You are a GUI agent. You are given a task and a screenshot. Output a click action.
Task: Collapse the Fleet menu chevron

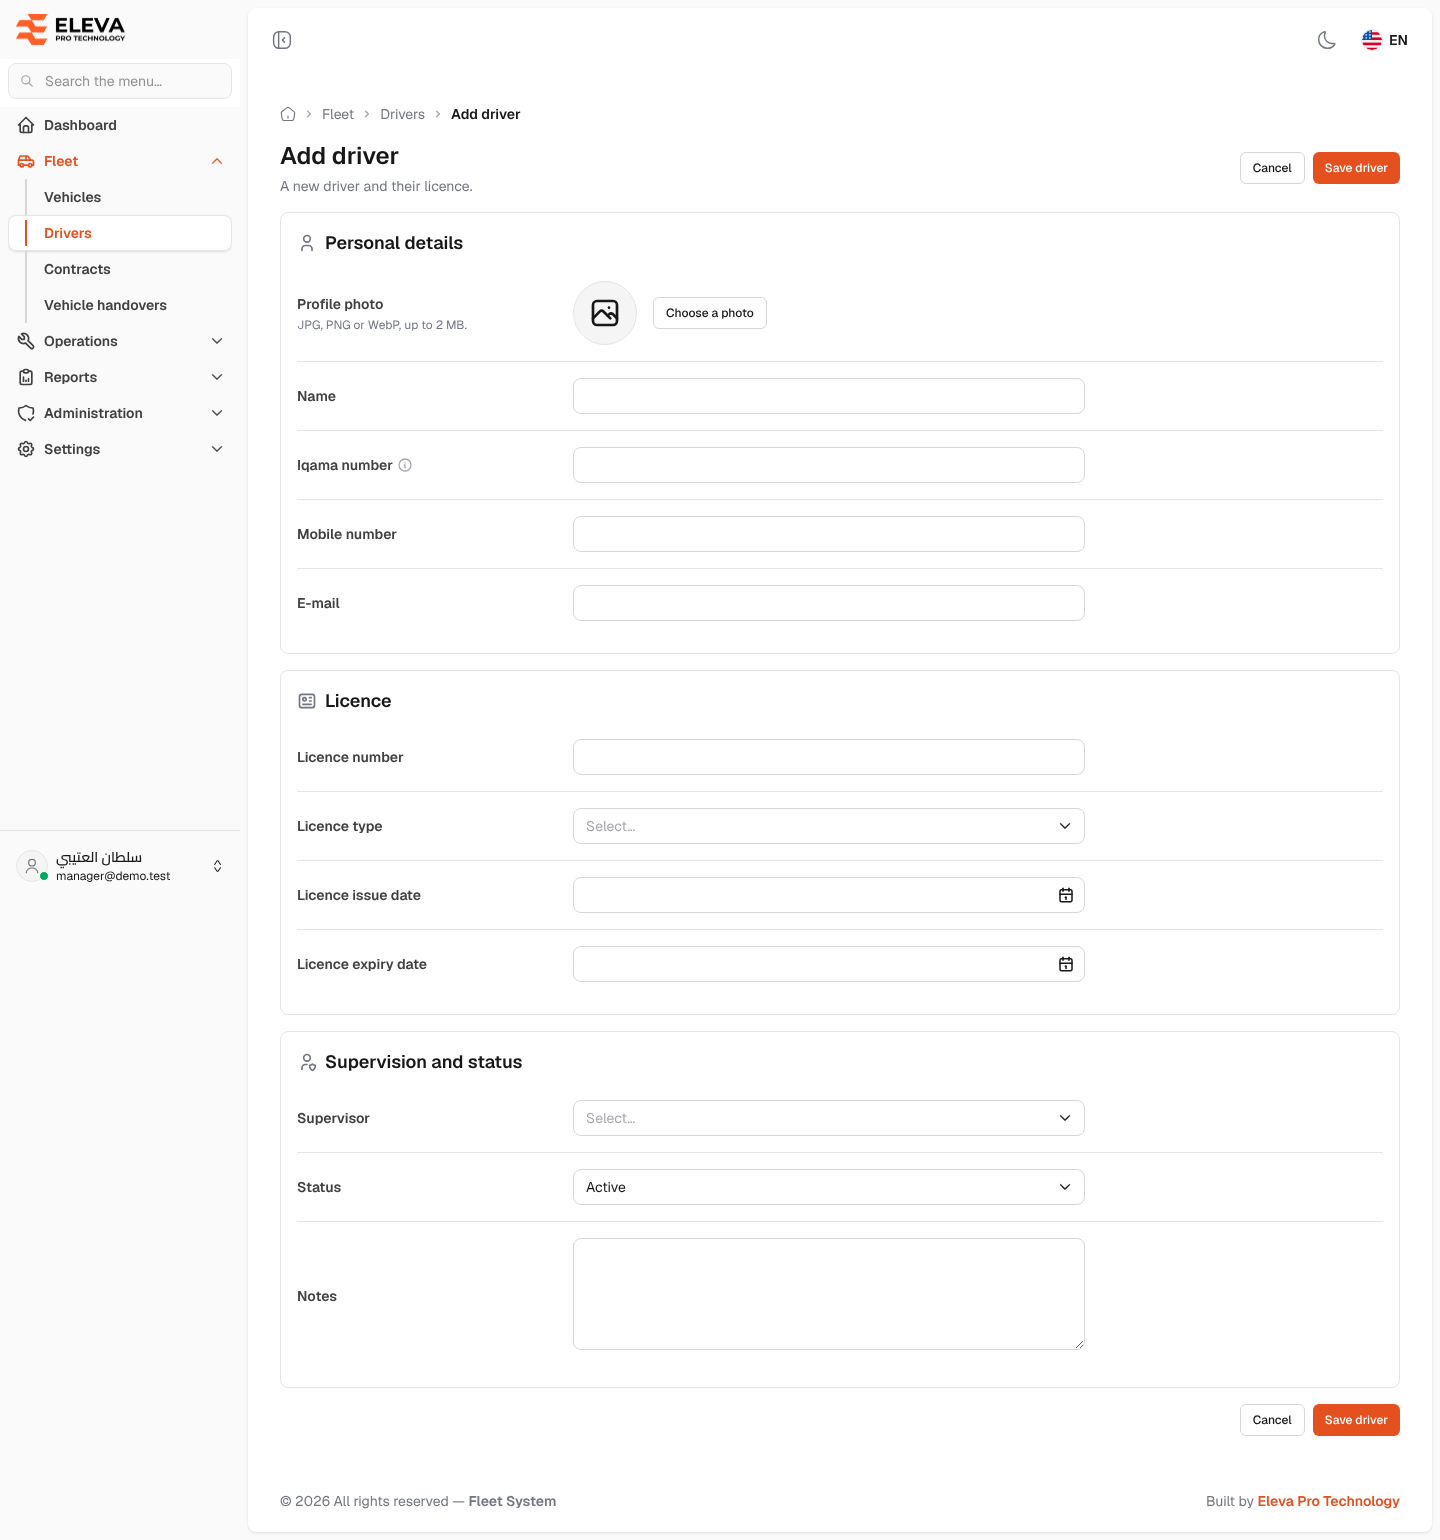coord(217,161)
